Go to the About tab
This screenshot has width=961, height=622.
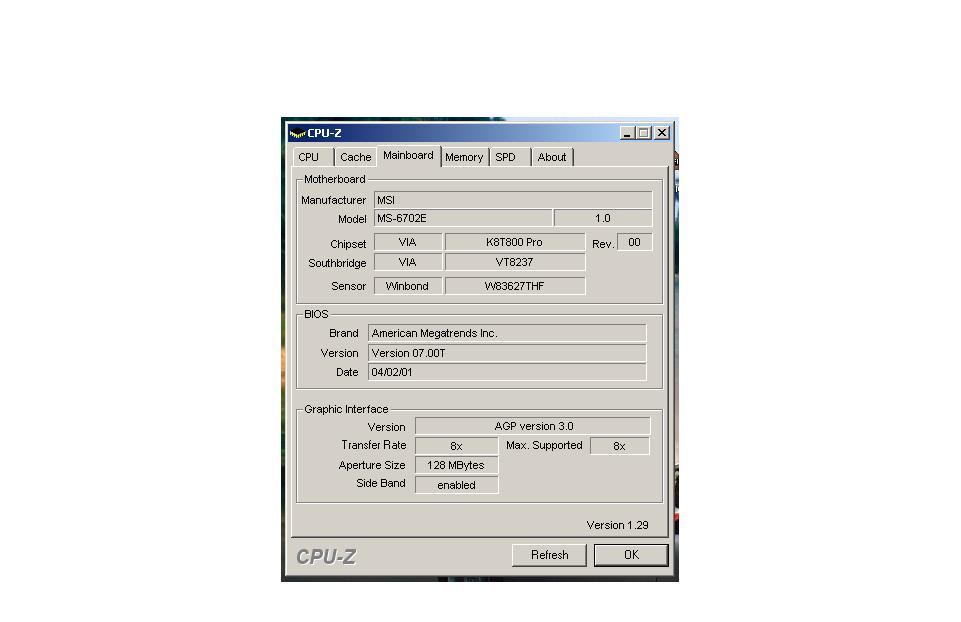pos(552,157)
